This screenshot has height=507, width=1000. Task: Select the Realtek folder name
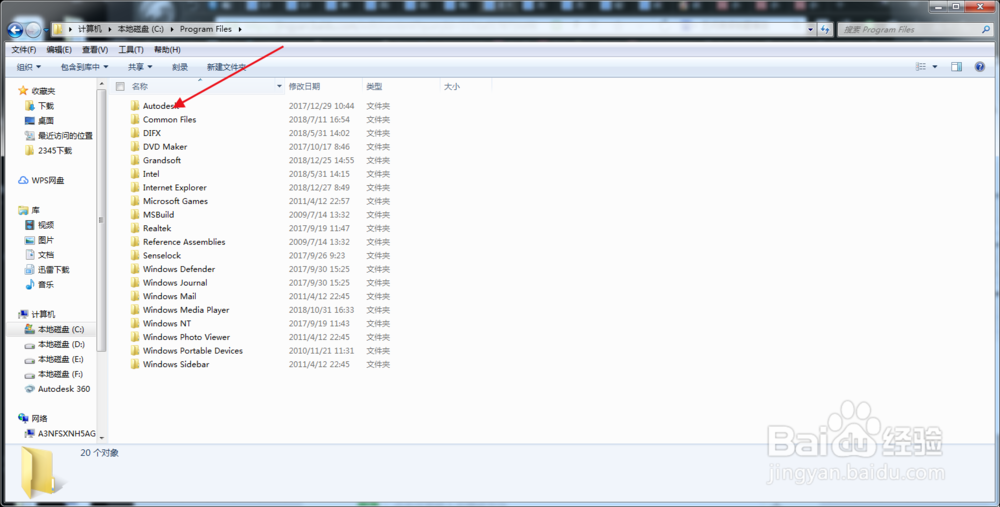click(x=157, y=228)
